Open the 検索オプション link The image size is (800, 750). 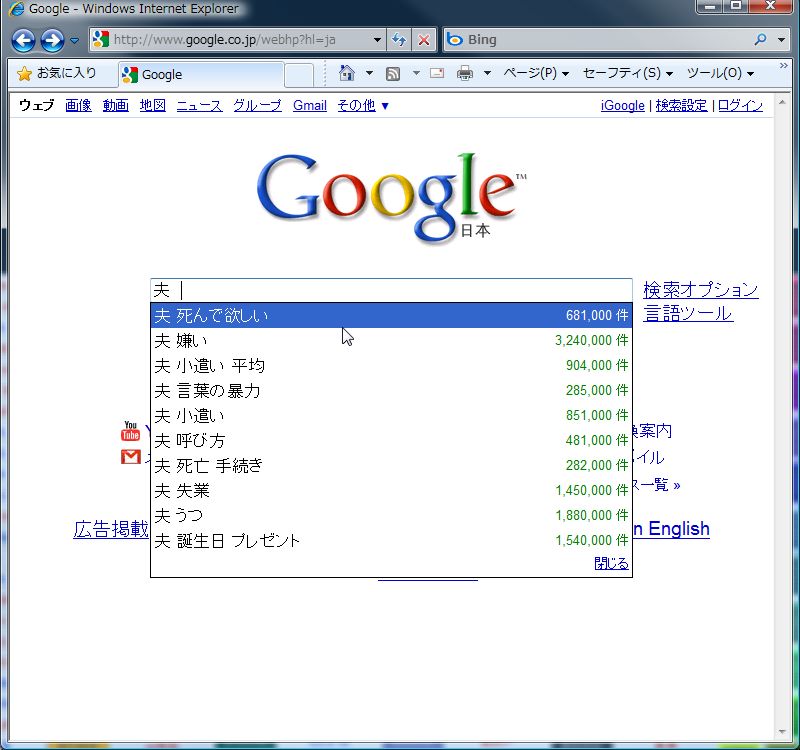pyautogui.click(x=700, y=290)
